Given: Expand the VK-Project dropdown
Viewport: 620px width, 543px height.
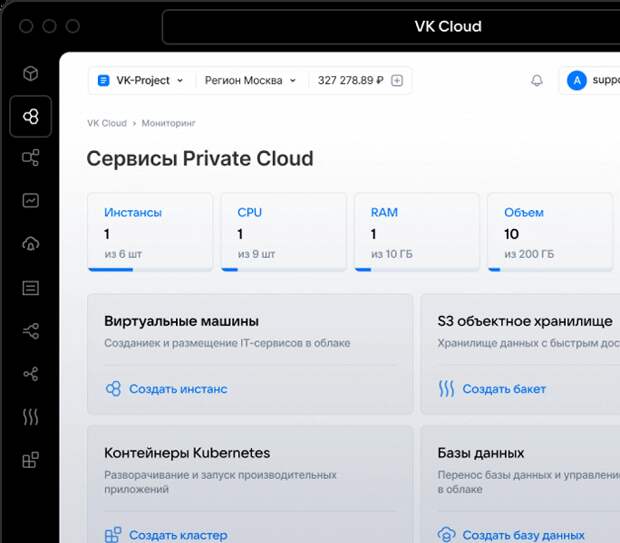Looking at the screenshot, I should tap(141, 81).
